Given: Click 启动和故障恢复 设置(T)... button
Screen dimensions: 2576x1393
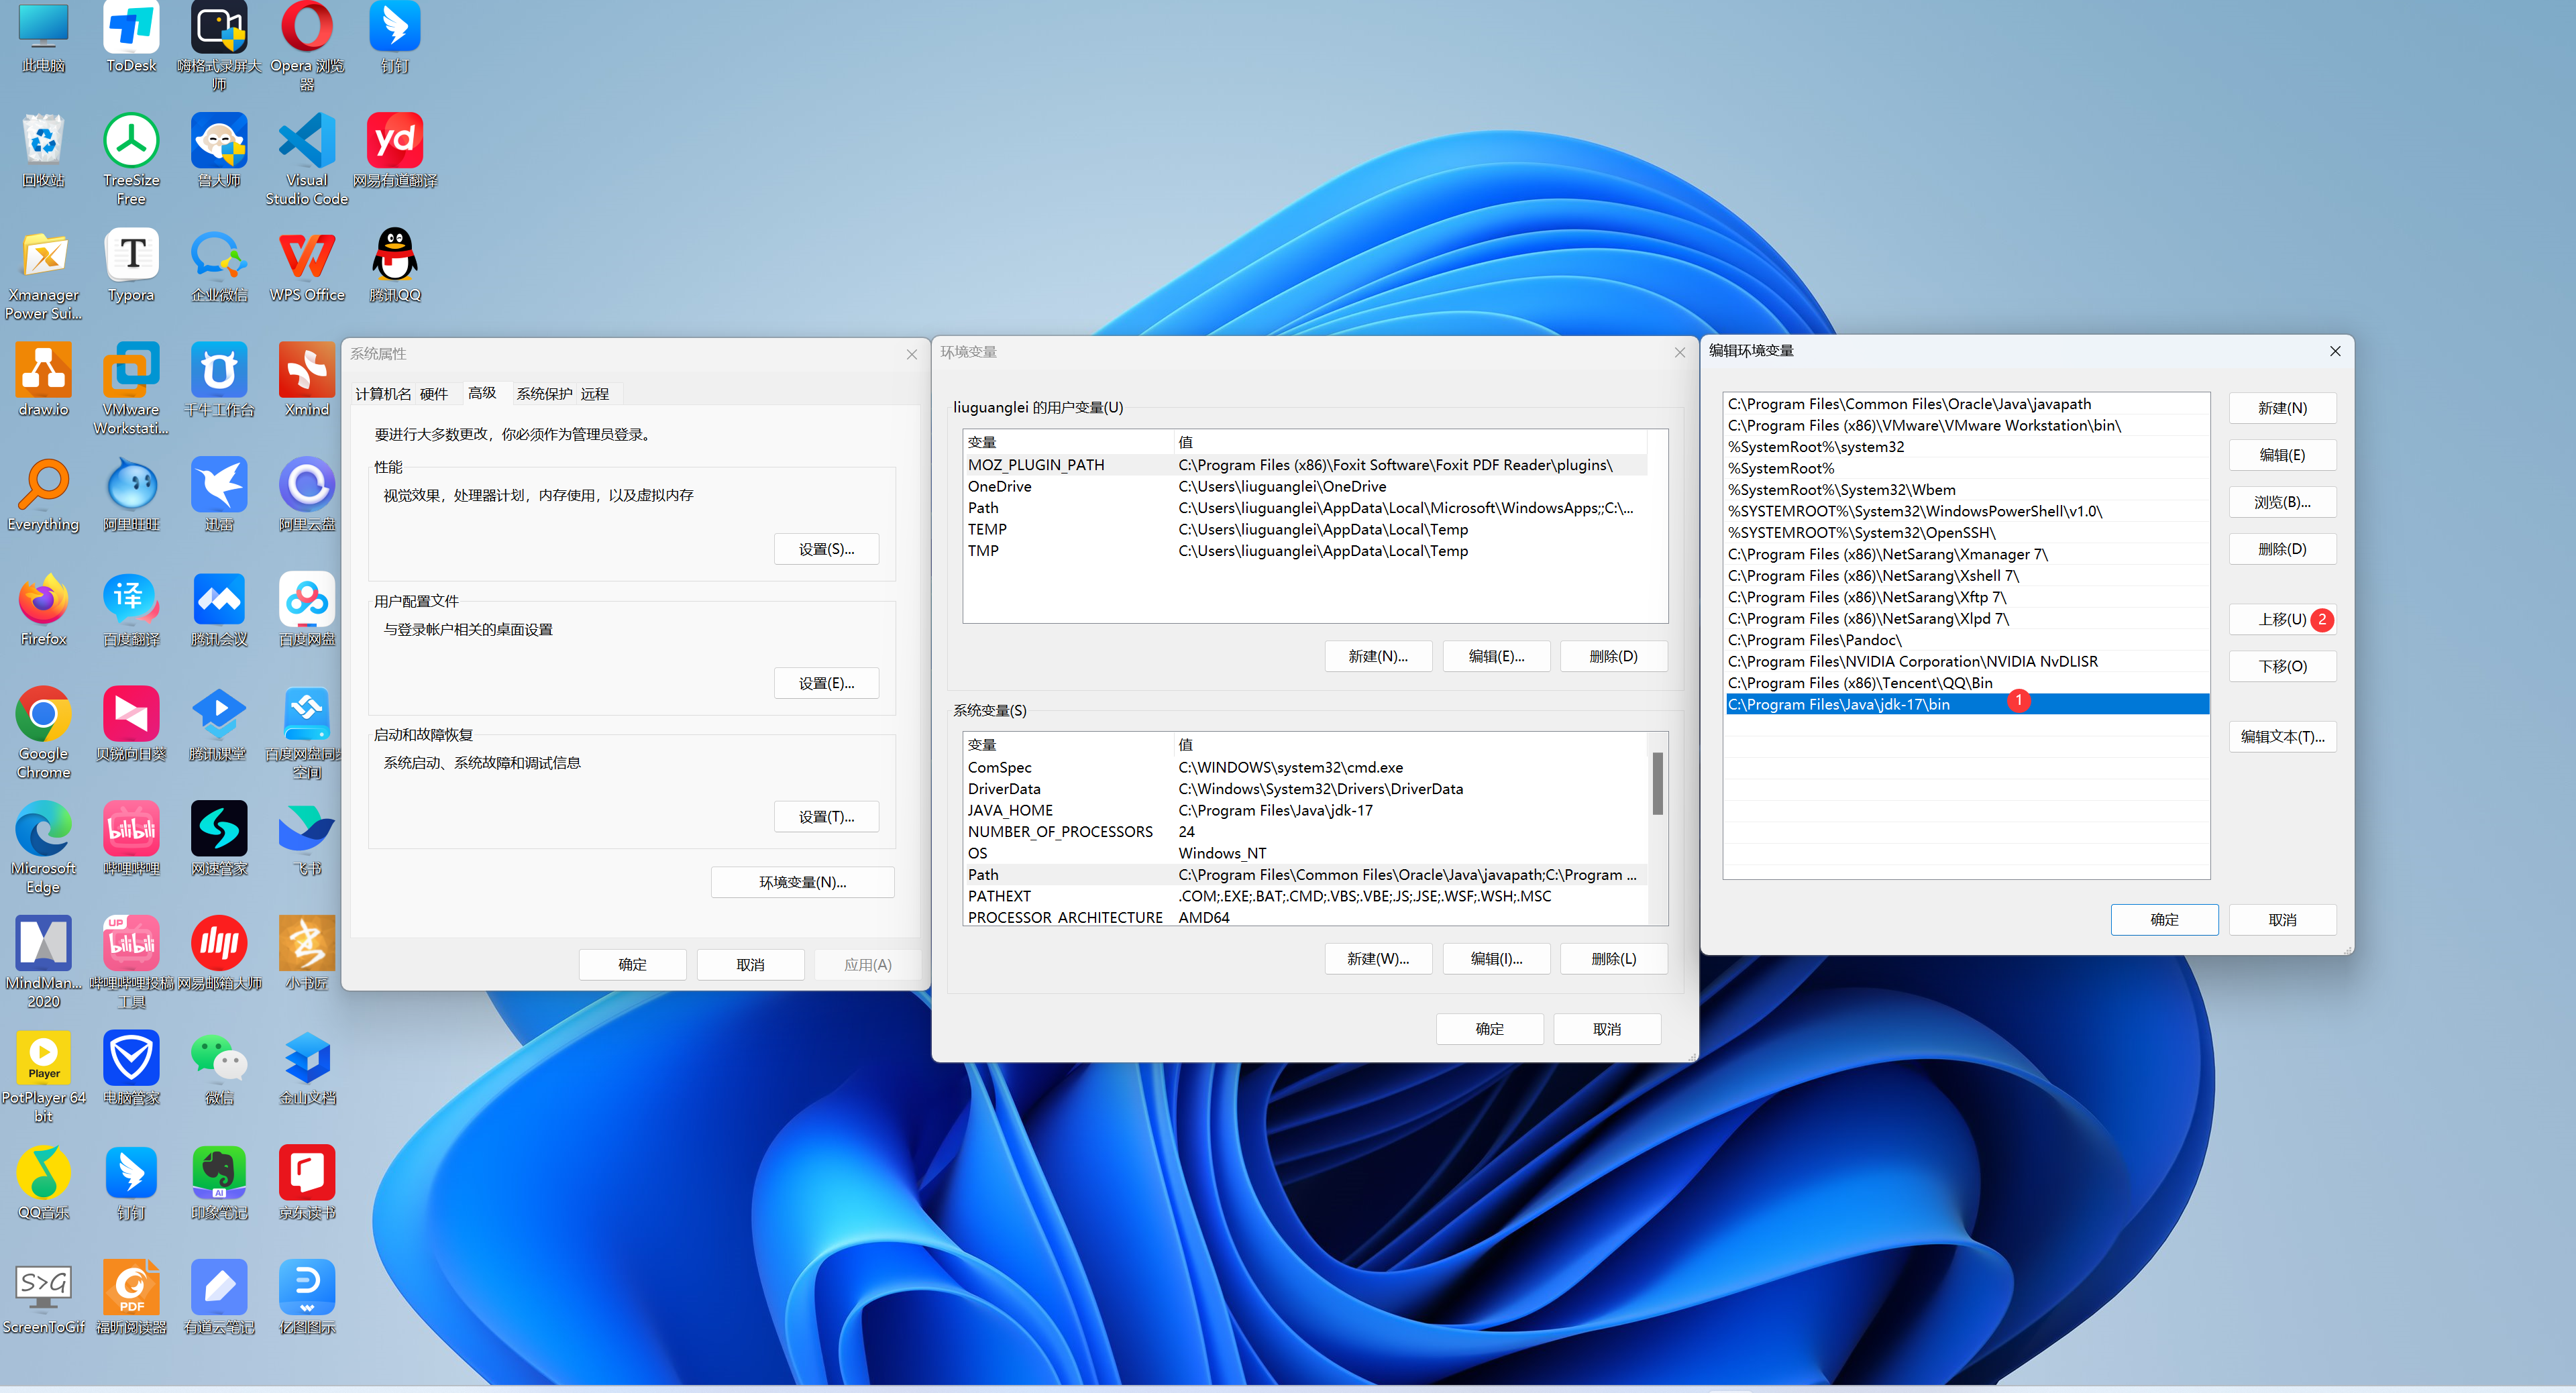Looking at the screenshot, I should [x=826, y=817].
